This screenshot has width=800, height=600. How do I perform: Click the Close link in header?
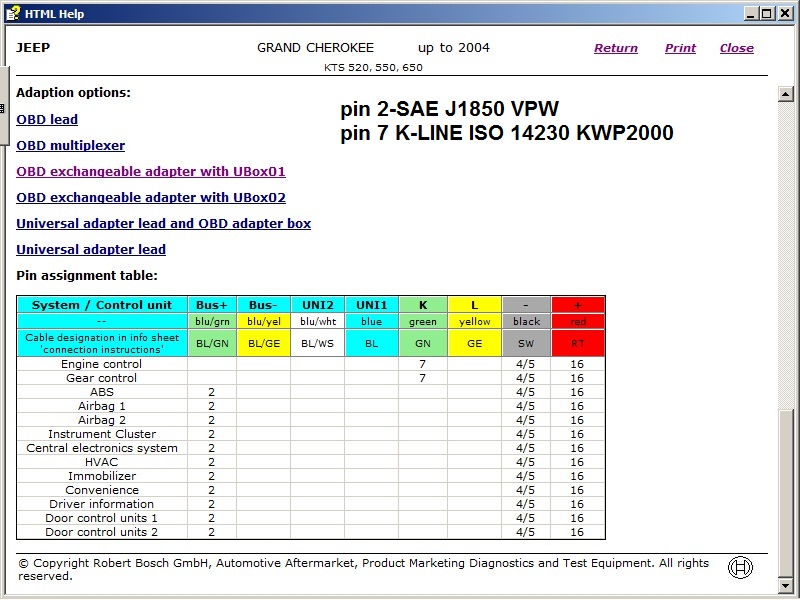pyautogui.click(x=736, y=48)
